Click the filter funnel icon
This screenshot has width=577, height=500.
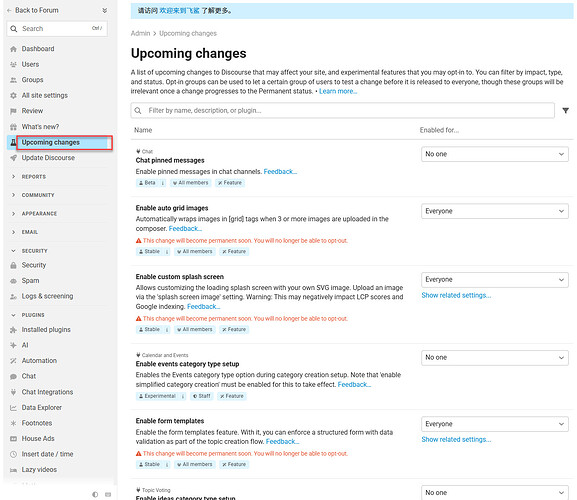(565, 110)
